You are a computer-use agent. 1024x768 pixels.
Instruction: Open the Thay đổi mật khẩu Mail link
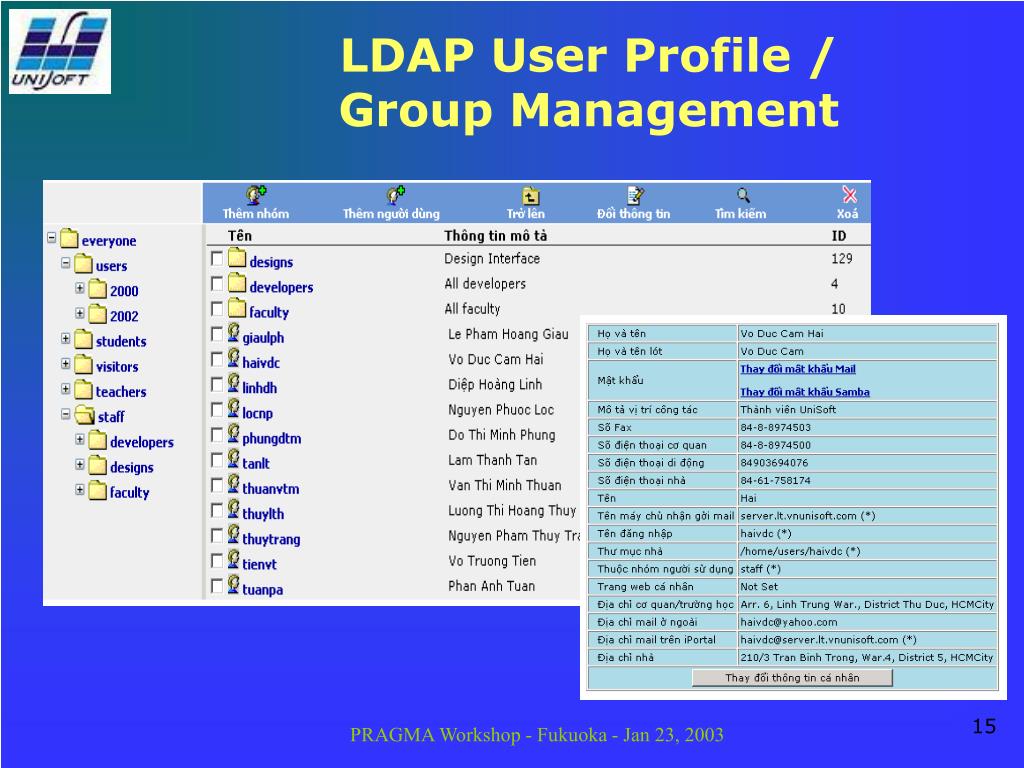(x=797, y=369)
